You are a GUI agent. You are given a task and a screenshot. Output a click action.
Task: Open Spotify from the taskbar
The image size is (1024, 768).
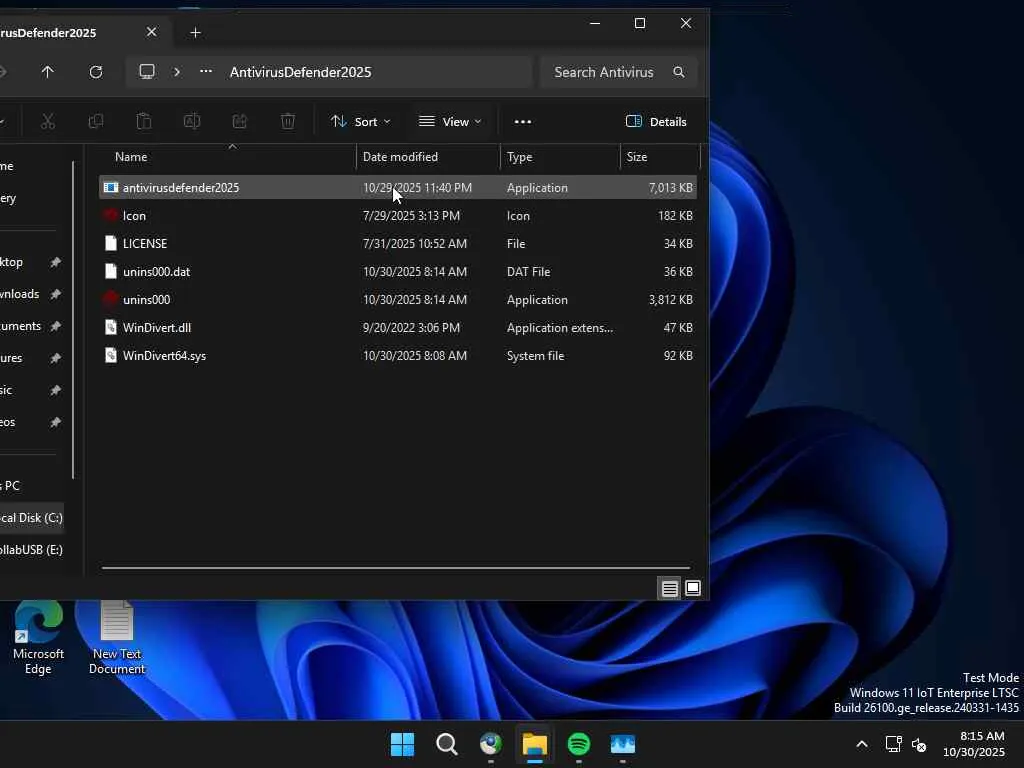pyautogui.click(x=579, y=744)
